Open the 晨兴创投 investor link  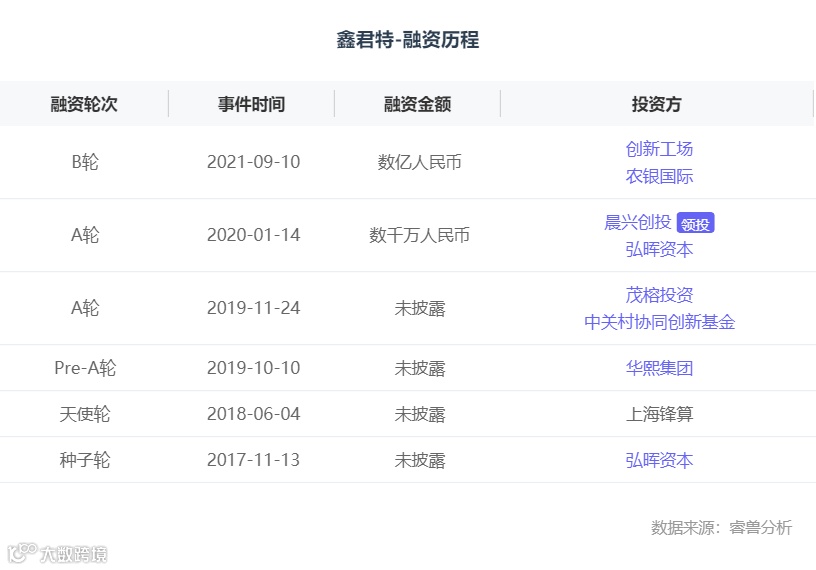coord(638,222)
